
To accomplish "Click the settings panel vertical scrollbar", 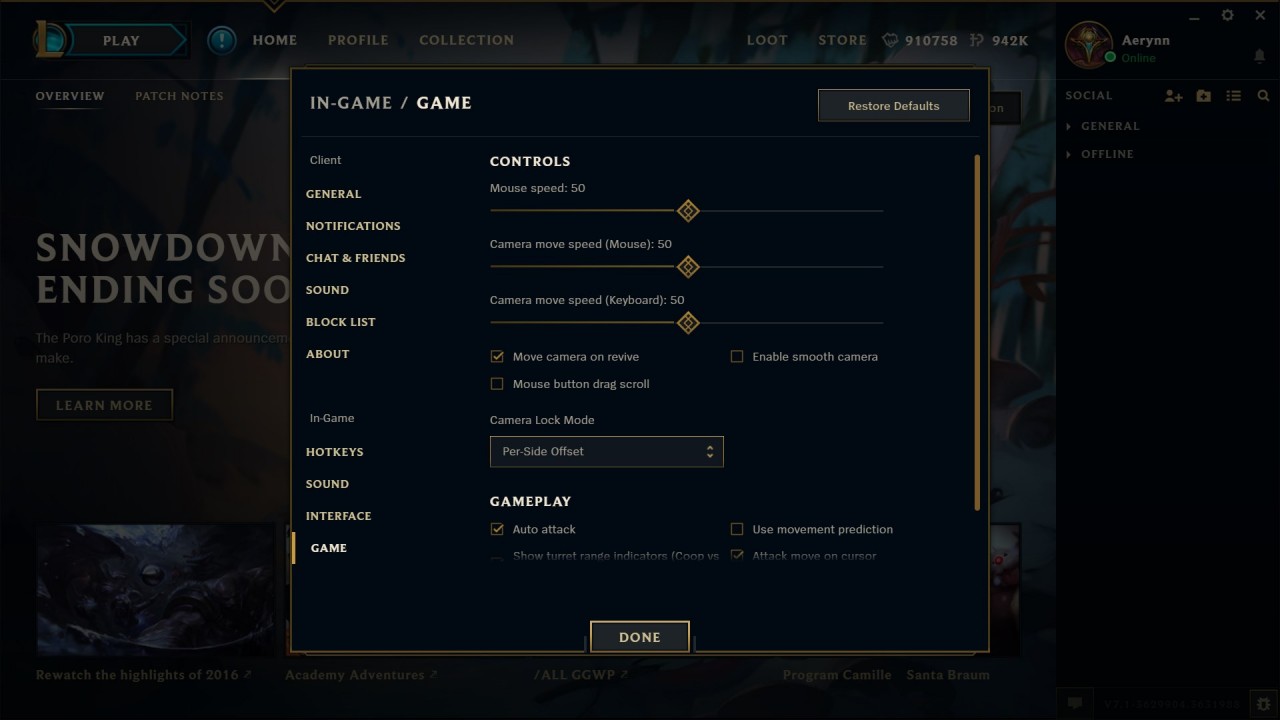I will coord(977,332).
